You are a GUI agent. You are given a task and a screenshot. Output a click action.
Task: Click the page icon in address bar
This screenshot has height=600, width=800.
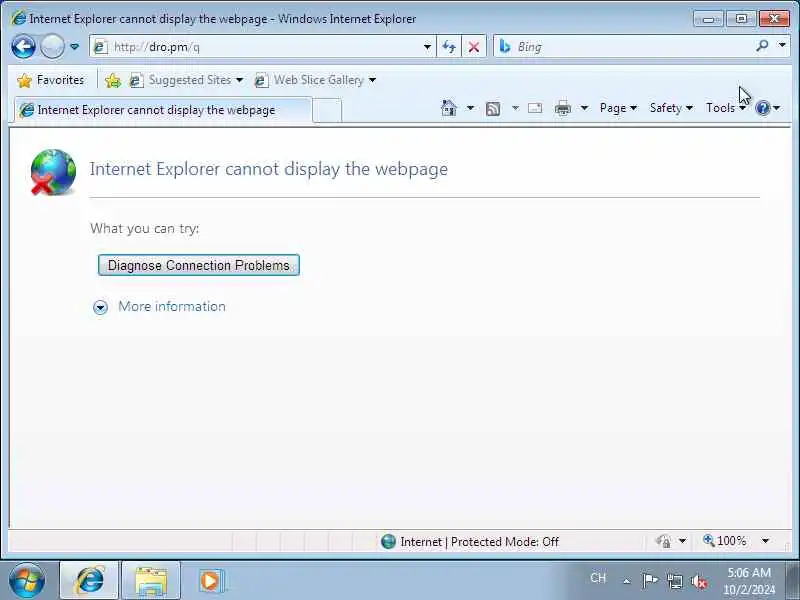click(x=101, y=47)
